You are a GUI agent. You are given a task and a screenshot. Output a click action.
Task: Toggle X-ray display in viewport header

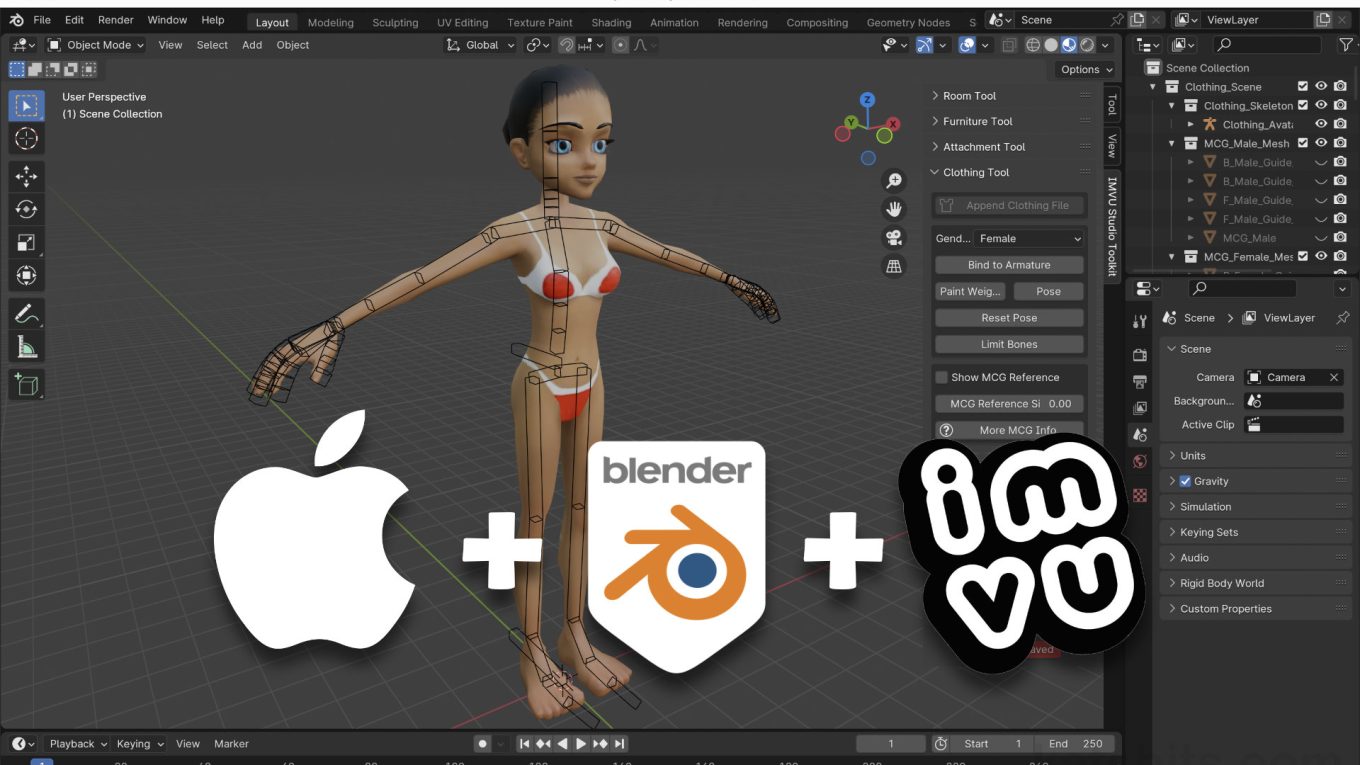[x=1010, y=45]
